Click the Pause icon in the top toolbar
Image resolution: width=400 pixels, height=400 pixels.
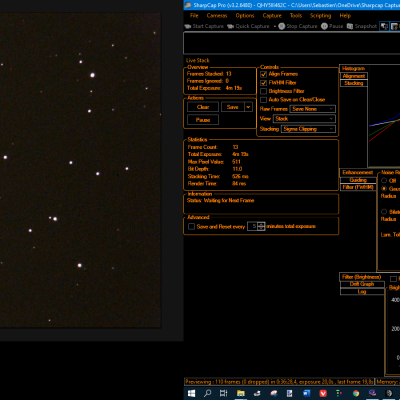[324, 26]
